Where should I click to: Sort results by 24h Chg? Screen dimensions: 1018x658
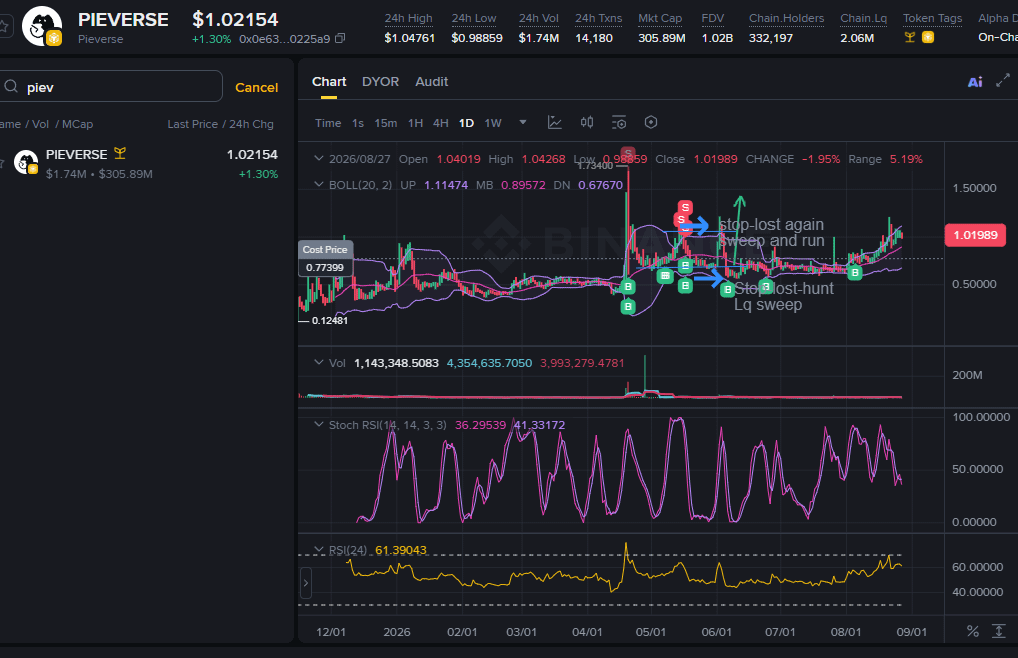(x=251, y=124)
